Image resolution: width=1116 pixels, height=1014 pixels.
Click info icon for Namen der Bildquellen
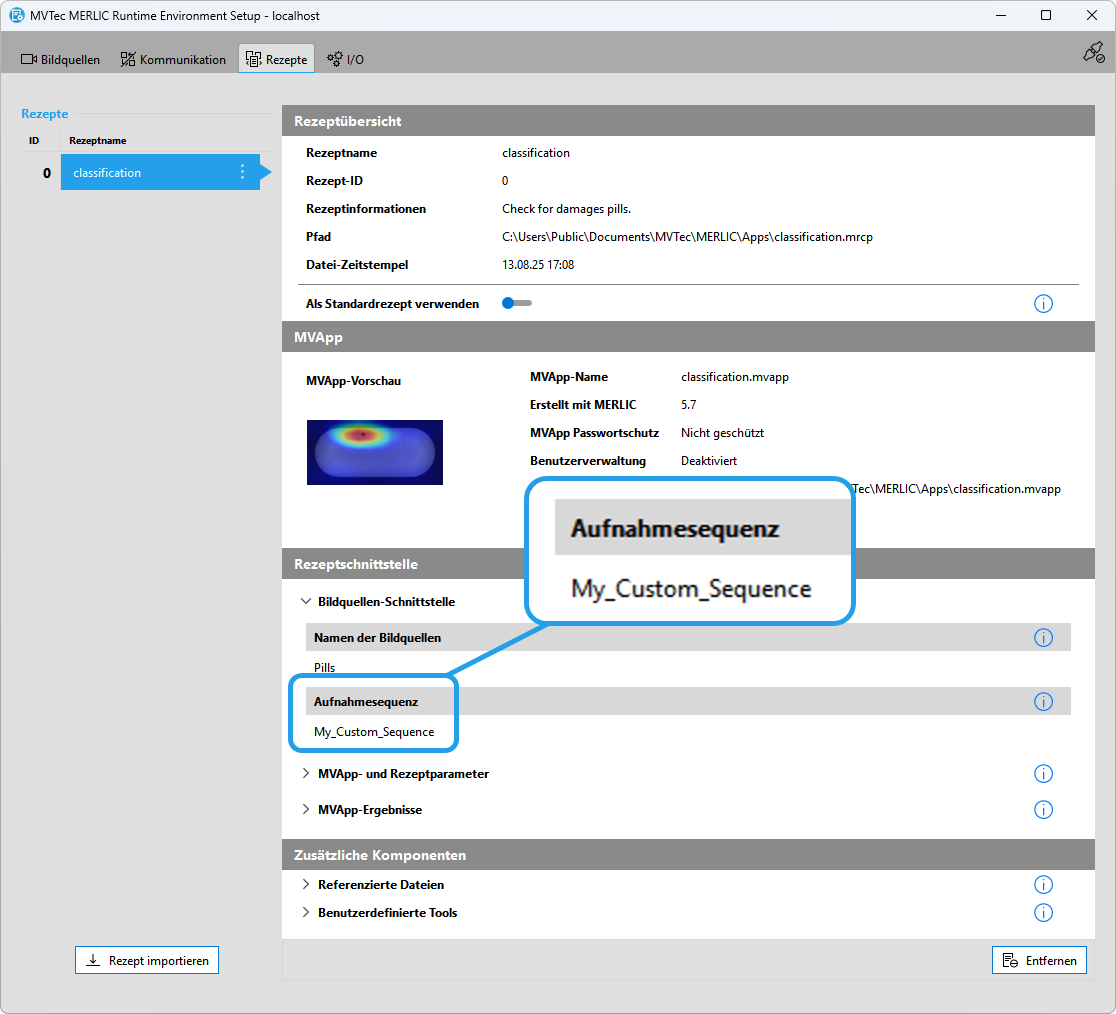[1043, 638]
